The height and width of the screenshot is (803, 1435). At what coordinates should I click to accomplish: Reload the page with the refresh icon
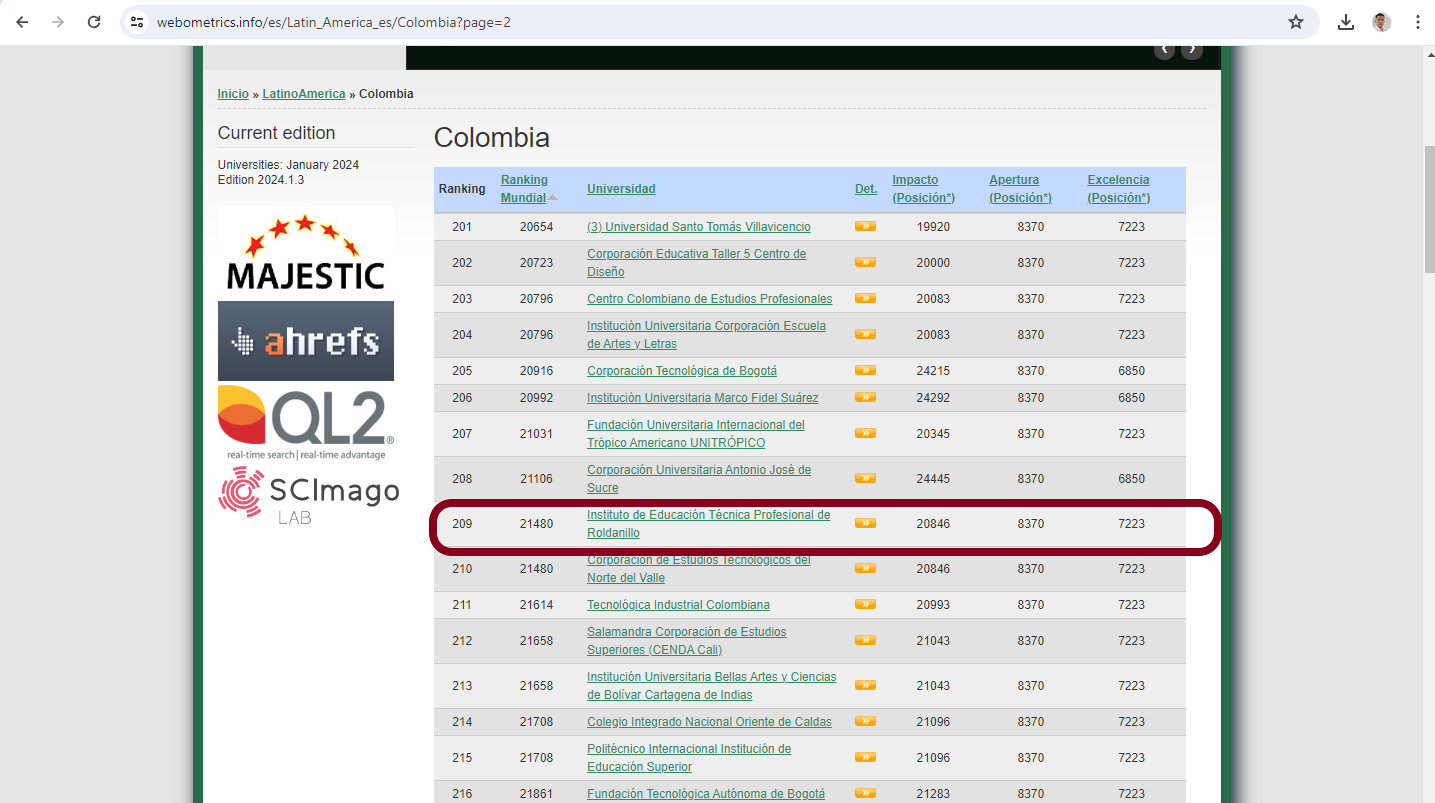(x=94, y=22)
